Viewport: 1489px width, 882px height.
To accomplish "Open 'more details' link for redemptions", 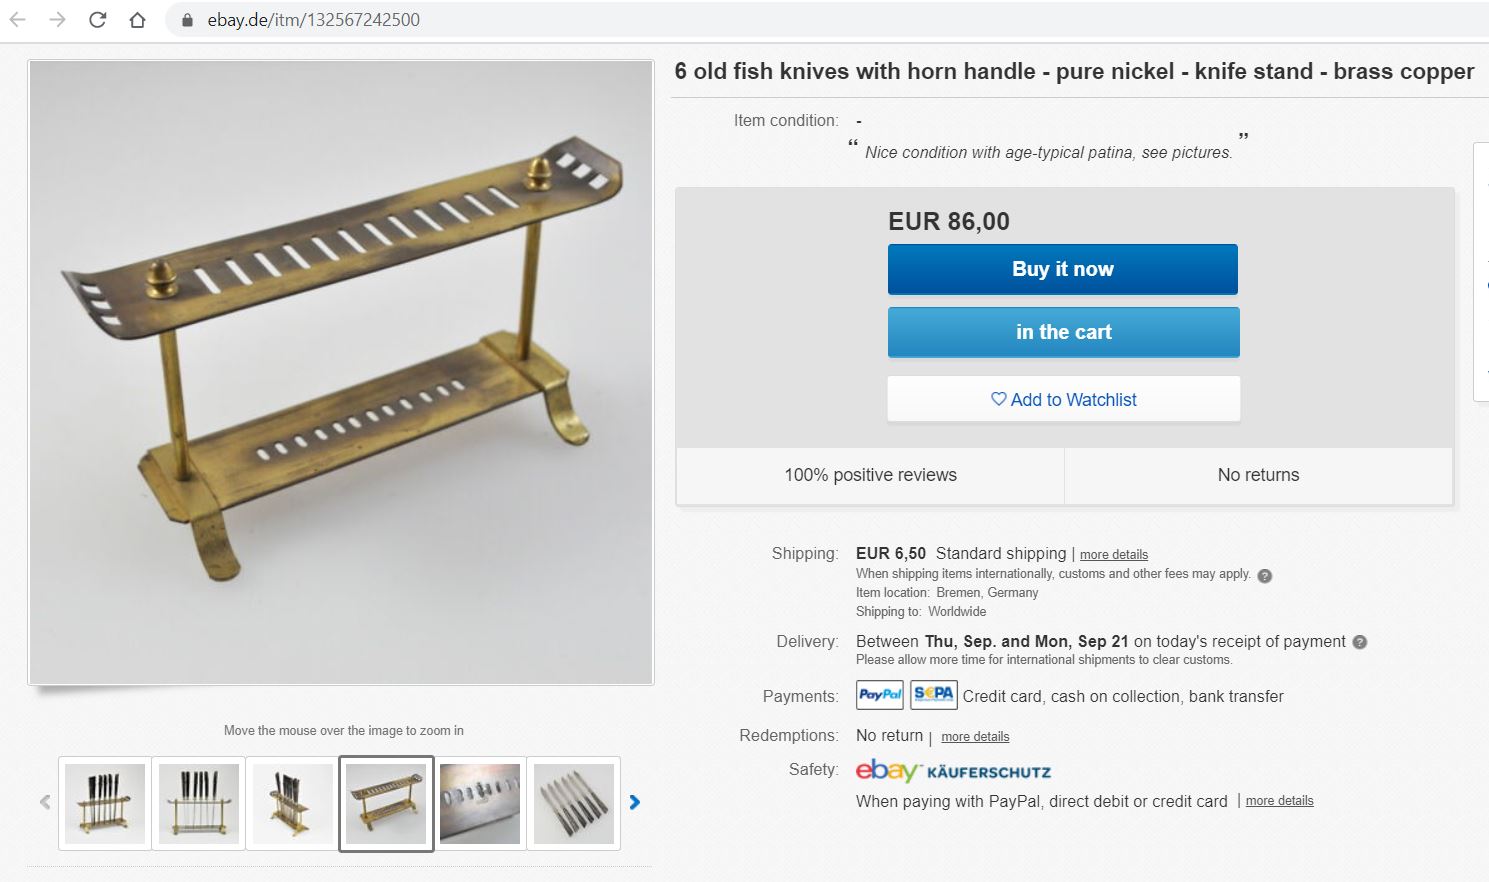I will coord(975,737).
